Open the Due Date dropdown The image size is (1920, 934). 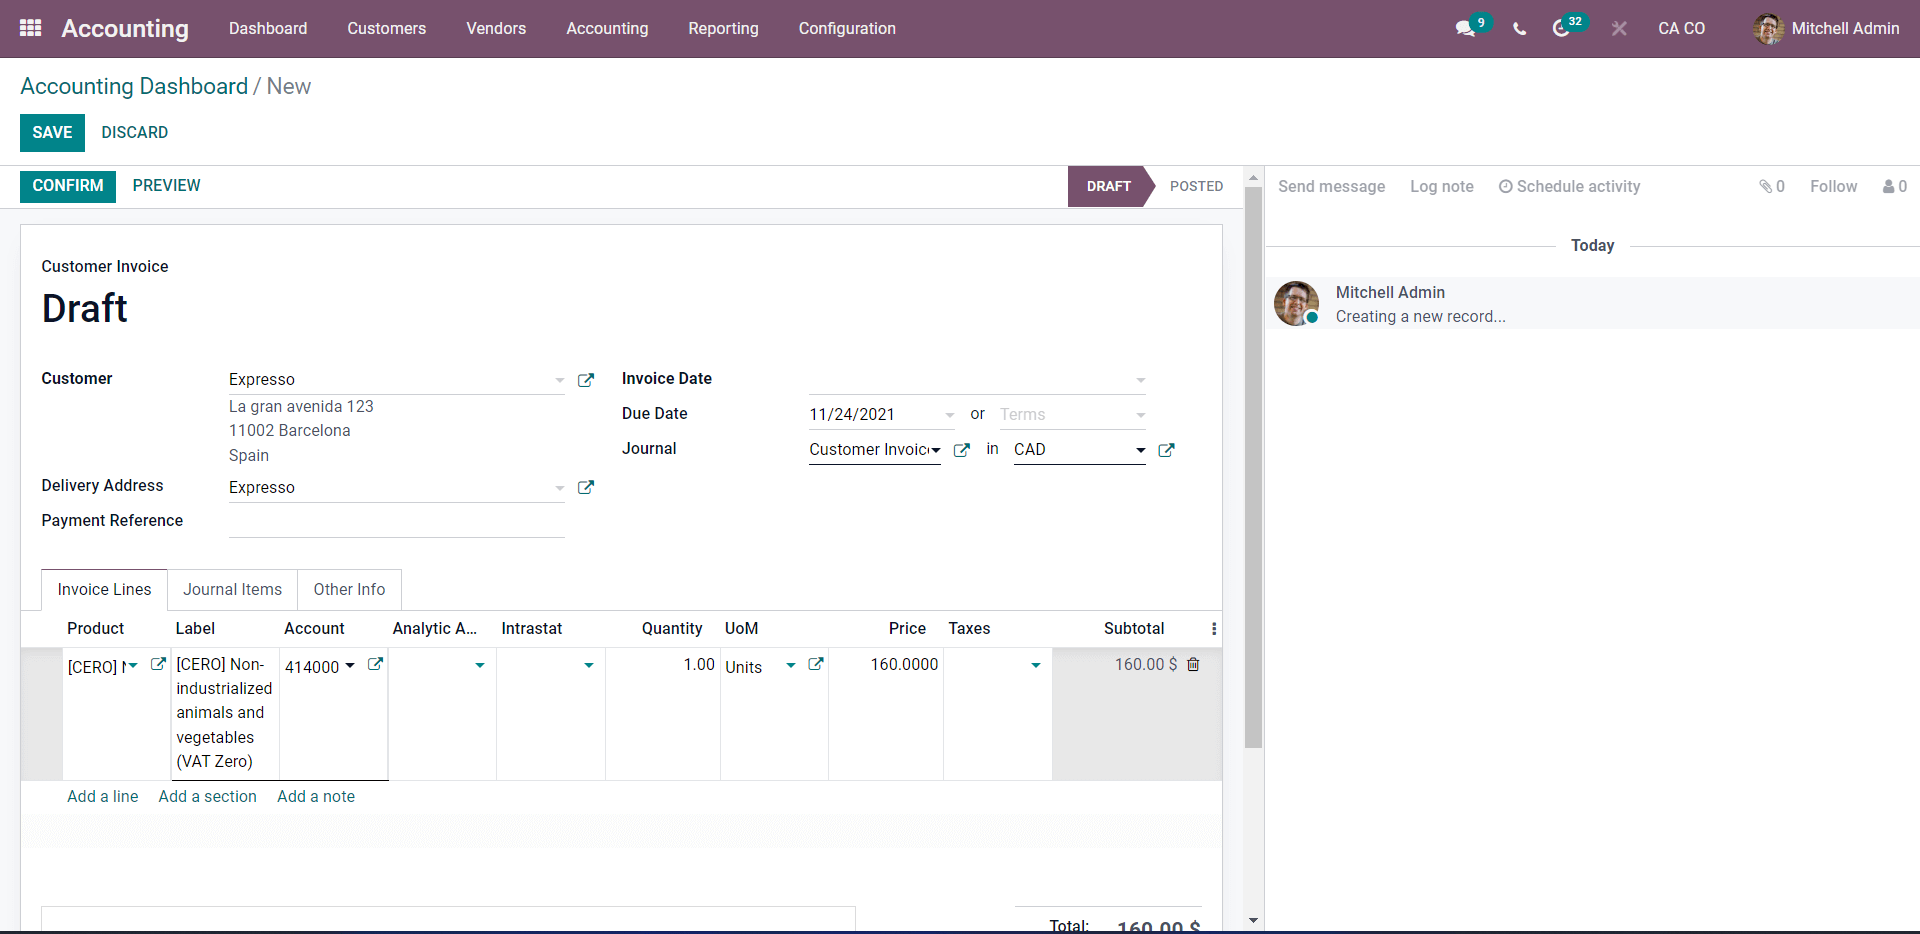click(x=949, y=415)
